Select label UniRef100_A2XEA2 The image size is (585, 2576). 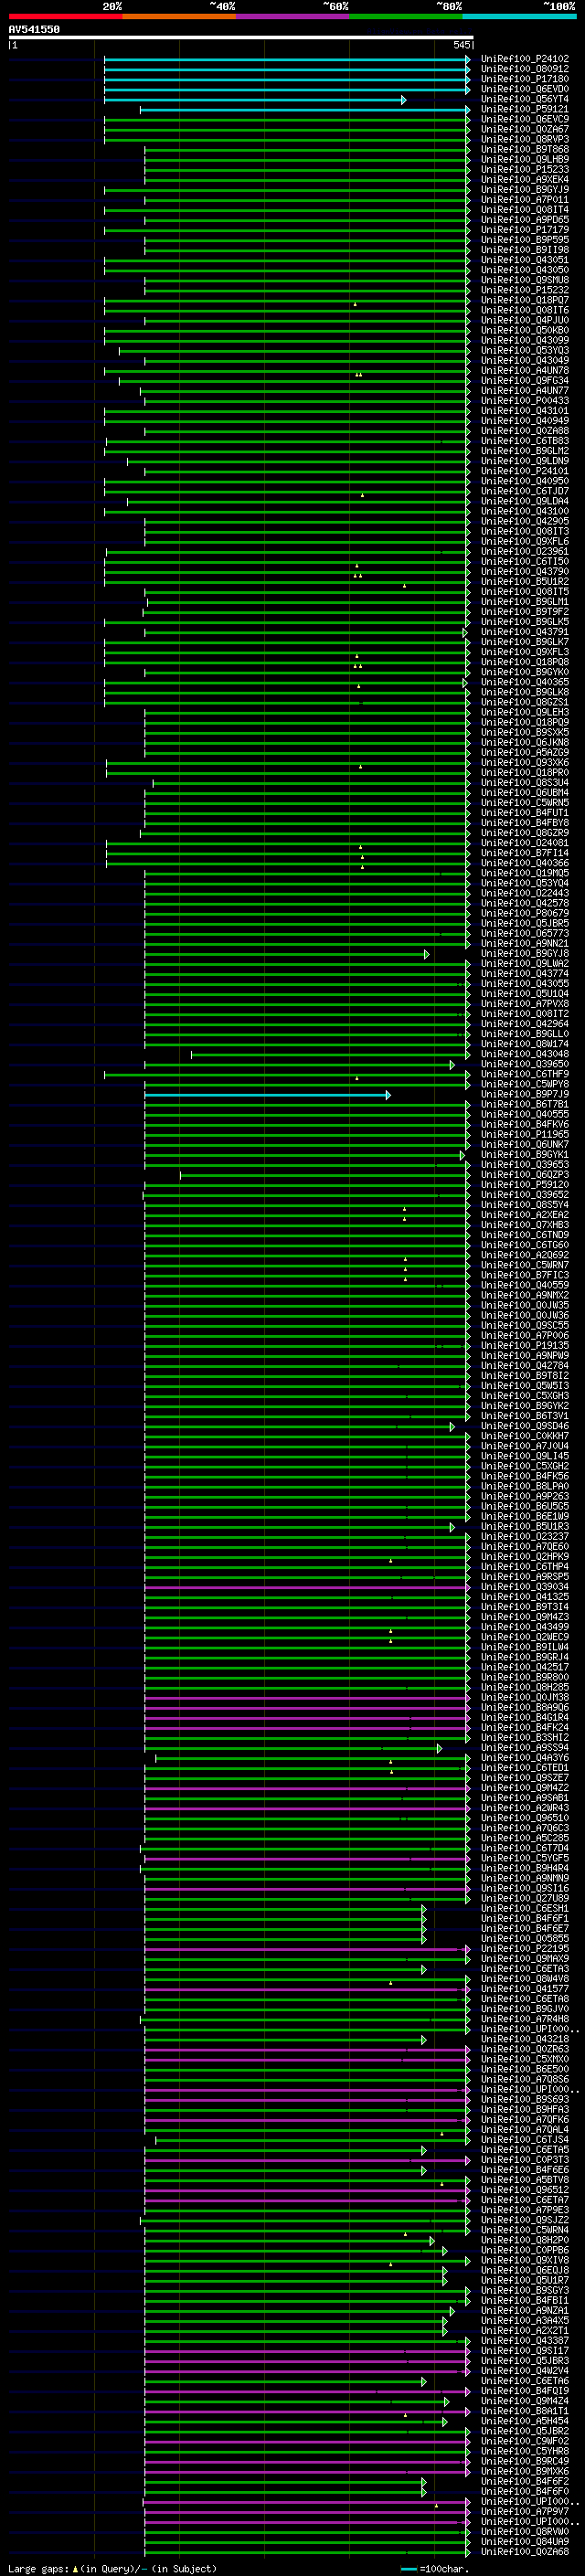(525, 1215)
